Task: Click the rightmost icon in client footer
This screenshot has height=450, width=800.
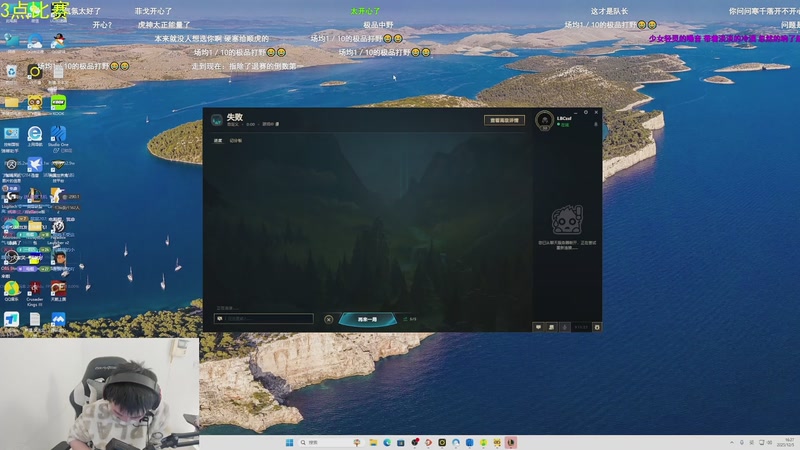Action: pyautogui.click(x=597, y=326)
